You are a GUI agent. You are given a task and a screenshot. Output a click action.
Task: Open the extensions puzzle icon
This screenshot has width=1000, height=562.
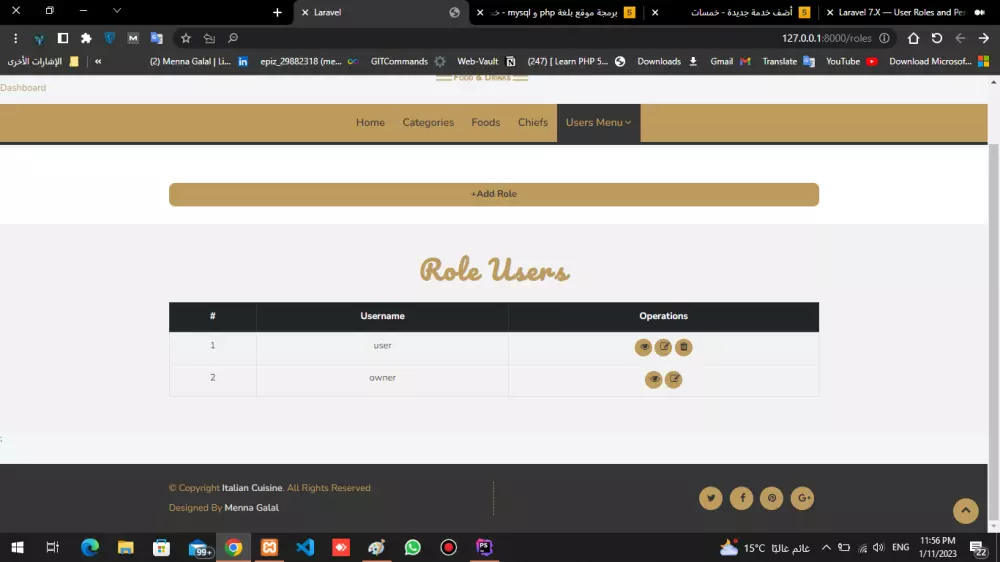coord(86,38)
